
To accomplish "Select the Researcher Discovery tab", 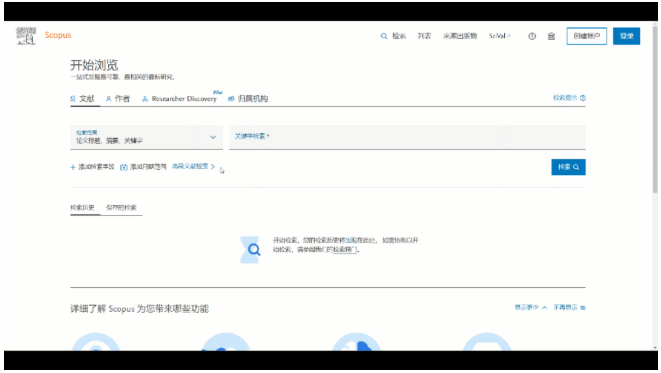I will click(180, 99).
